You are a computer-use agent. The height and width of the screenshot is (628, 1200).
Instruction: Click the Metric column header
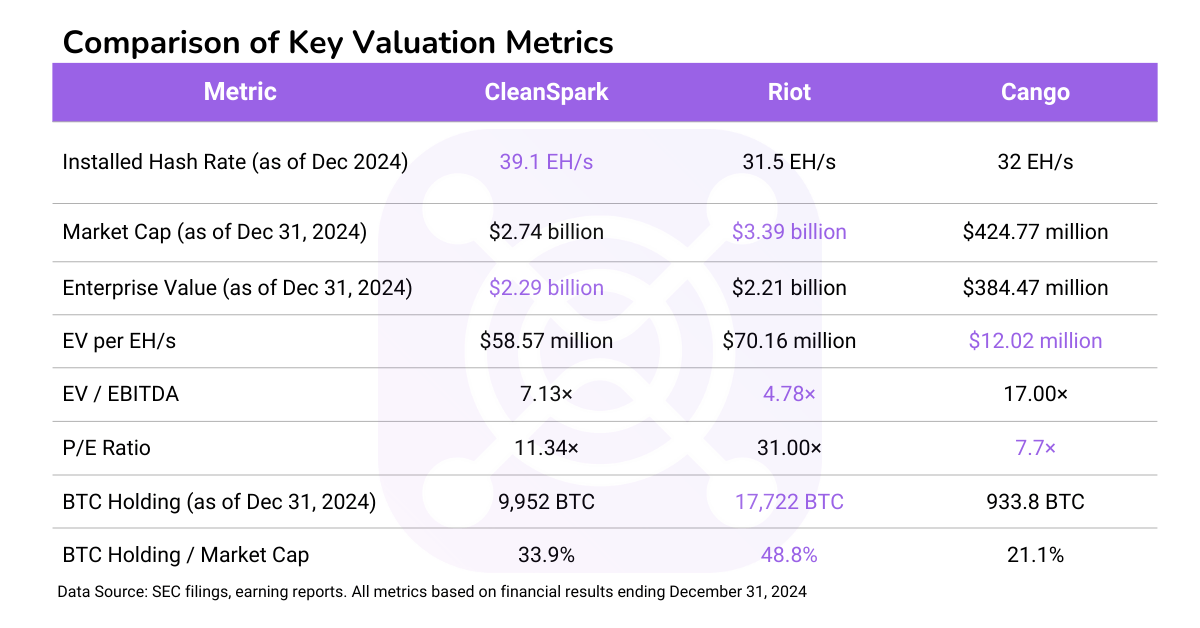[240, 92]
